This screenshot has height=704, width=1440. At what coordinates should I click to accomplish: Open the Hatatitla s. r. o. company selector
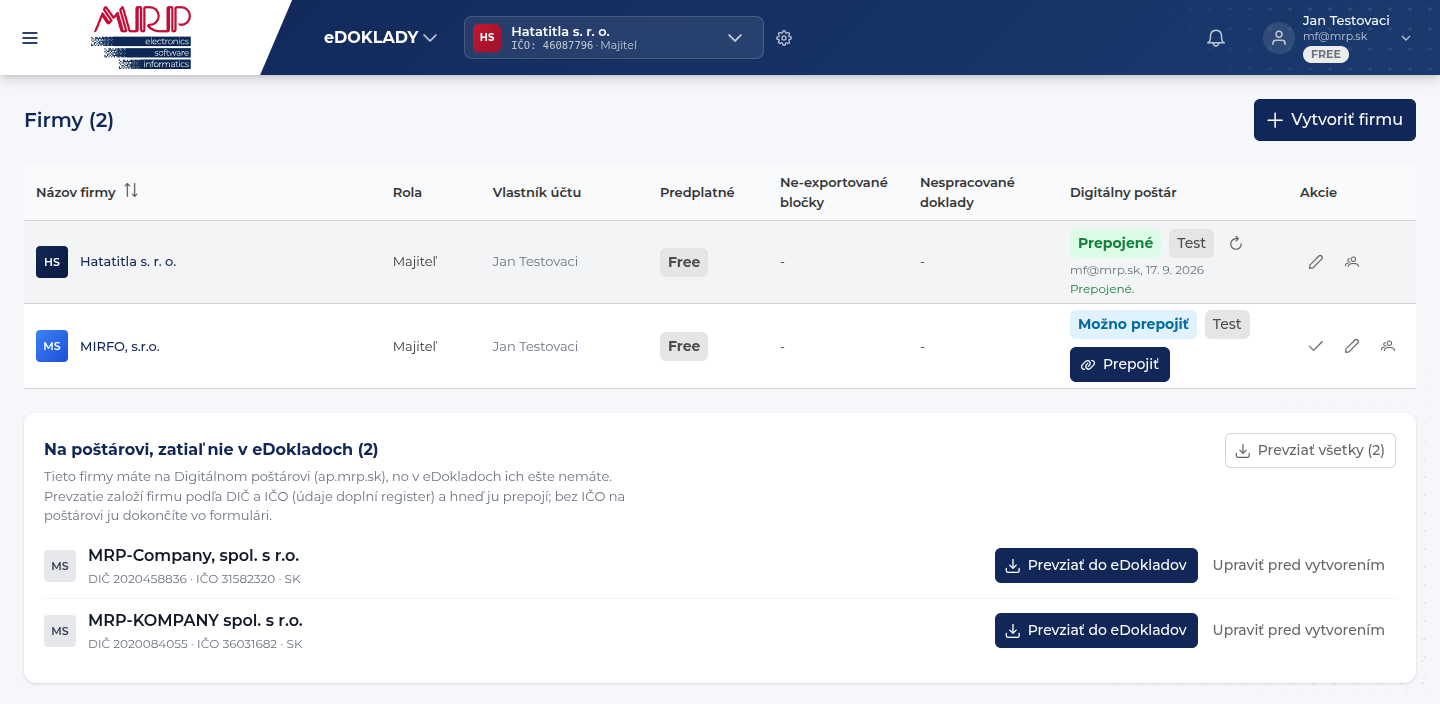614,38
